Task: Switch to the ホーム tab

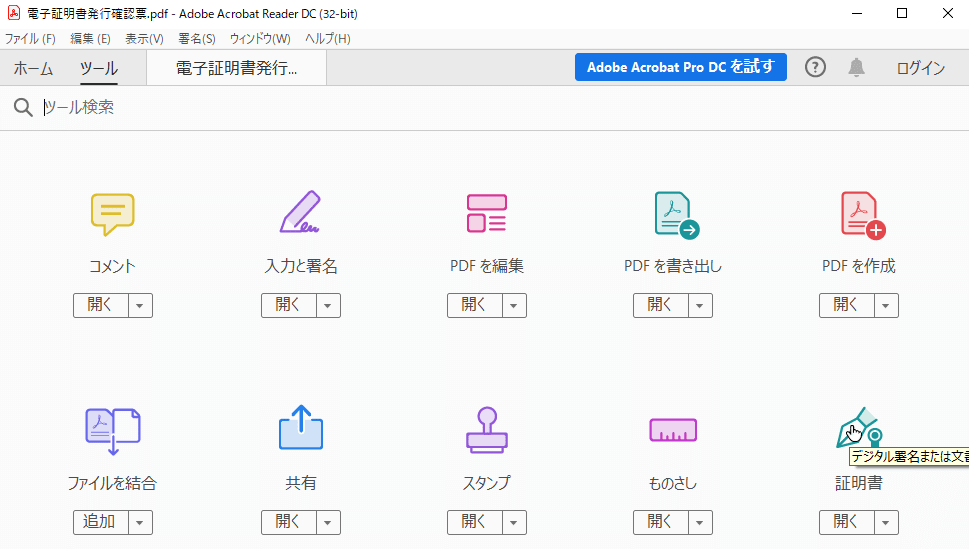Action: pos(33,68)
